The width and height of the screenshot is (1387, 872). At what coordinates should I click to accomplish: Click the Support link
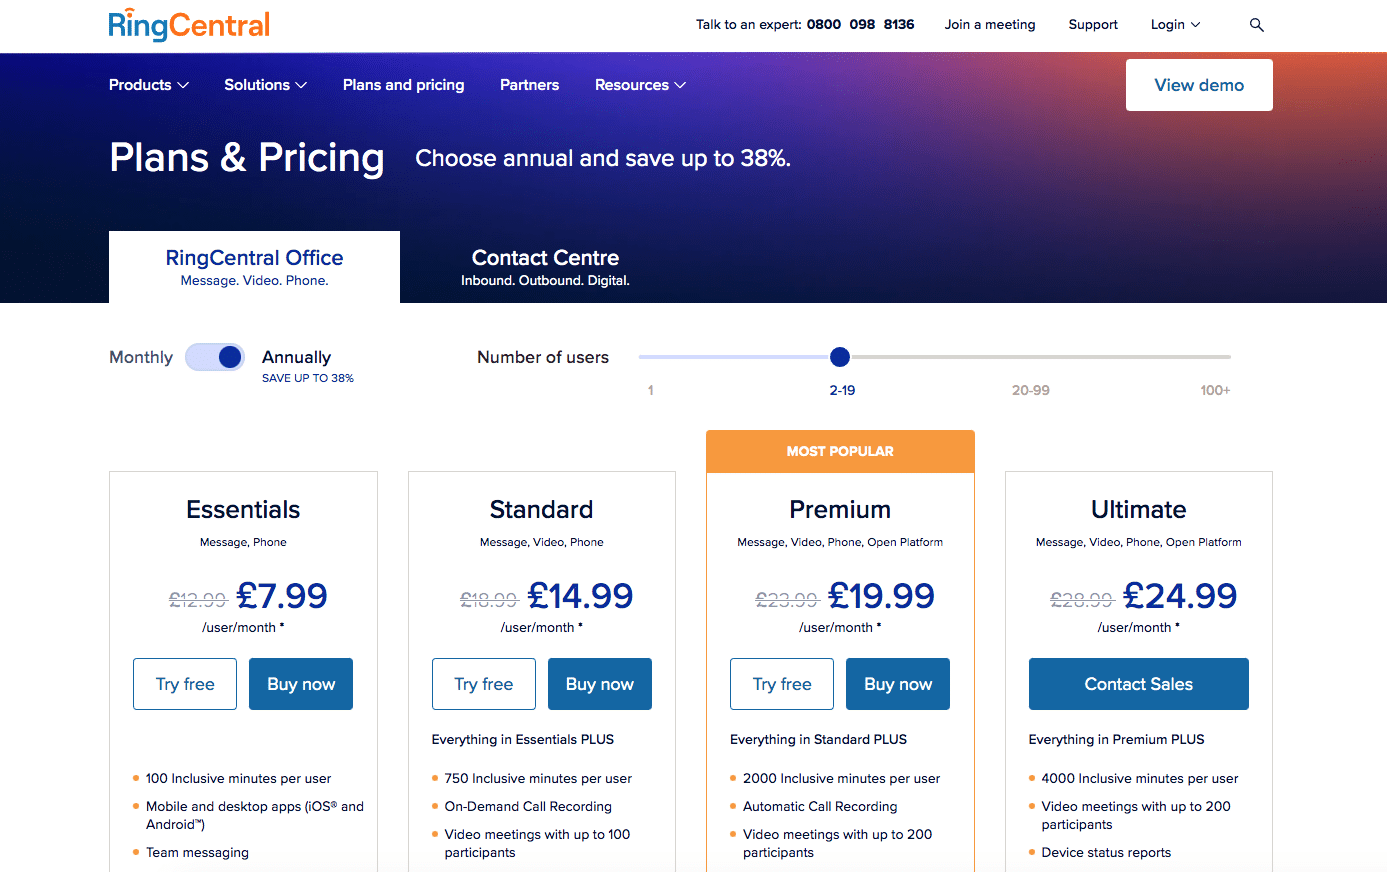coord(1093,25)
